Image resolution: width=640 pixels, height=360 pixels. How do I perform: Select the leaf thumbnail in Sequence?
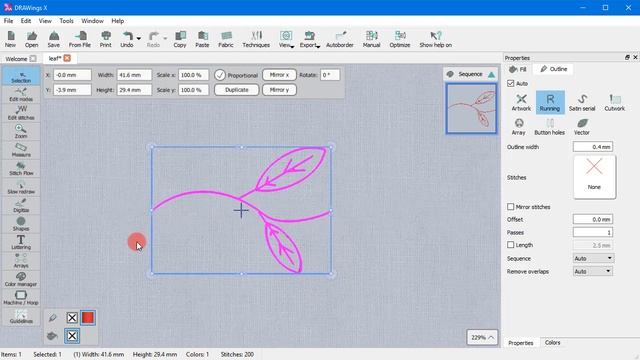pos(471,109)
